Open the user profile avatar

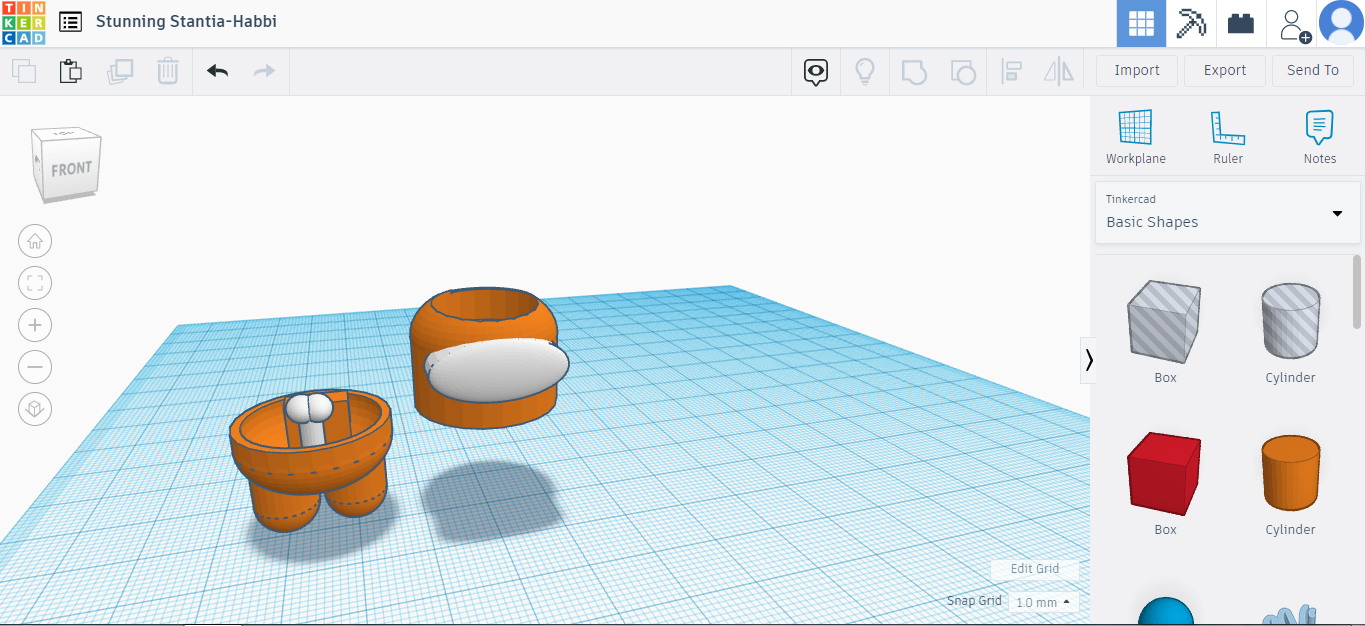point(1341,23)
